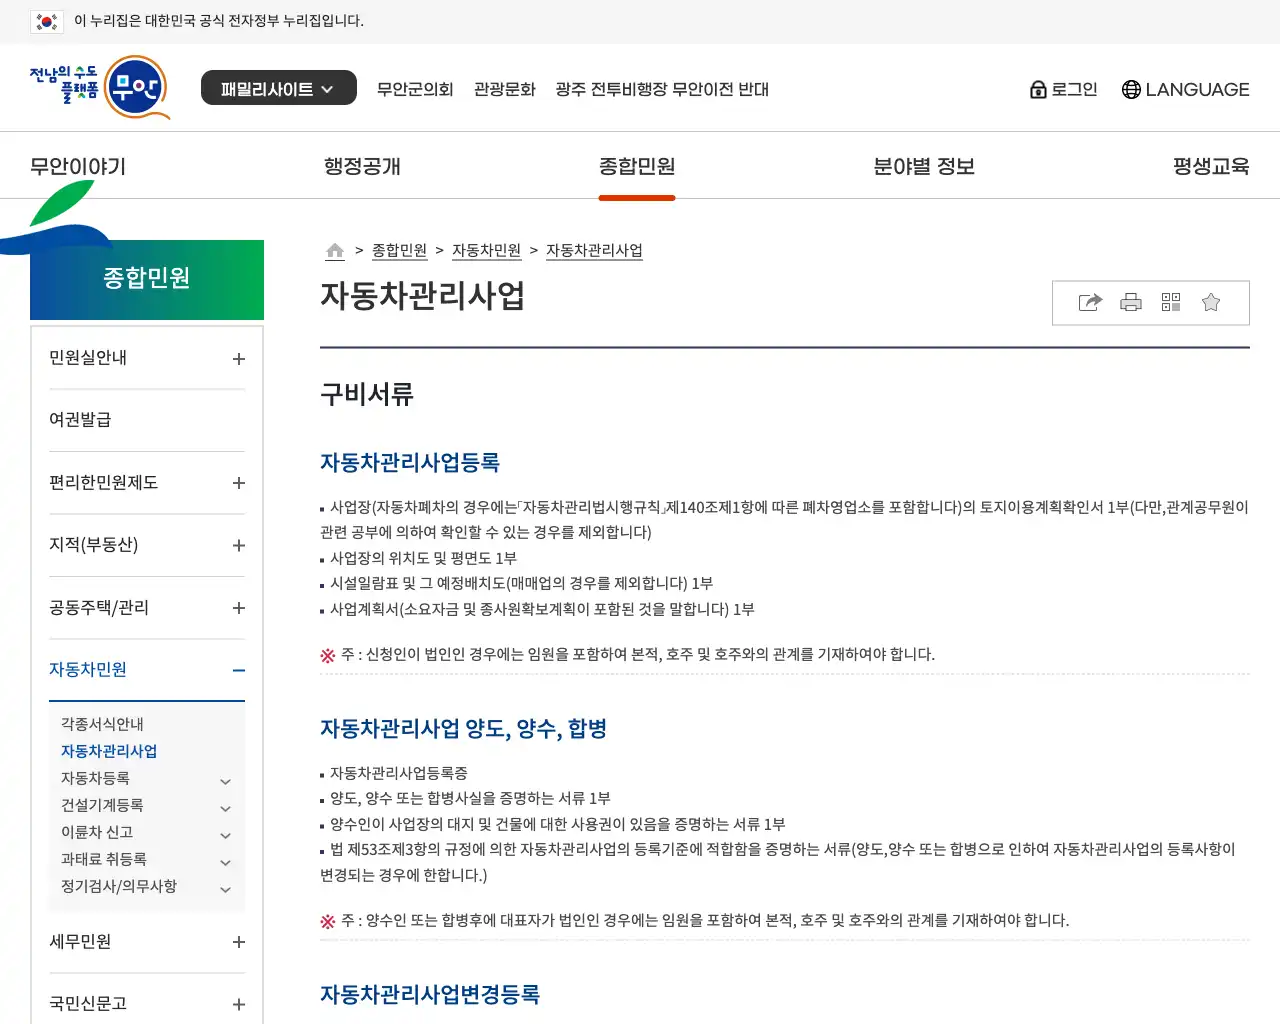
Task: Open the 행정공개 main menu
Action: pyautogui.click(x=362, y=166)
